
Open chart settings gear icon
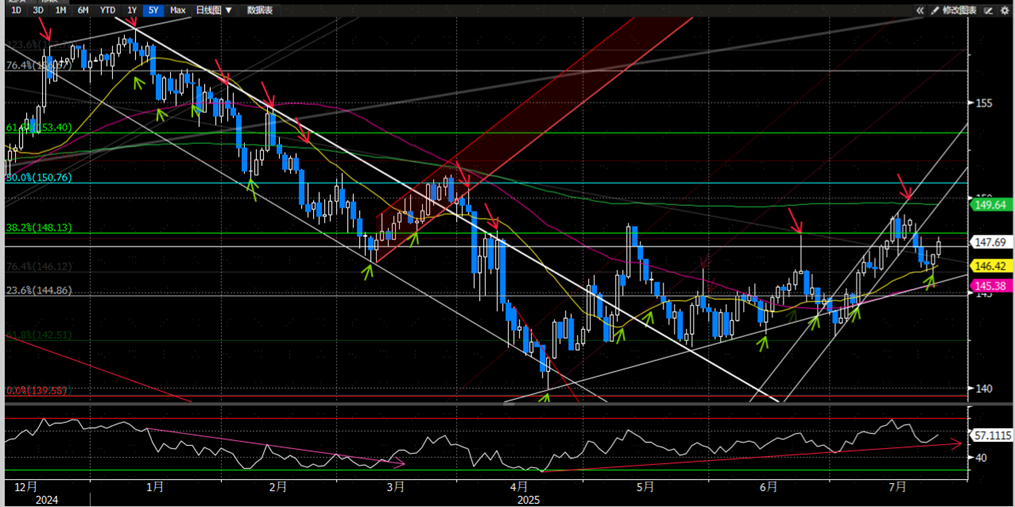click(x=1005, y=10)
